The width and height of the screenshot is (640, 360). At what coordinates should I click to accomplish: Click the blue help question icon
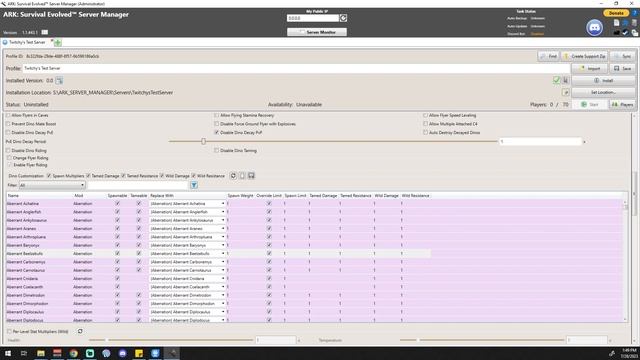point(635,13)
